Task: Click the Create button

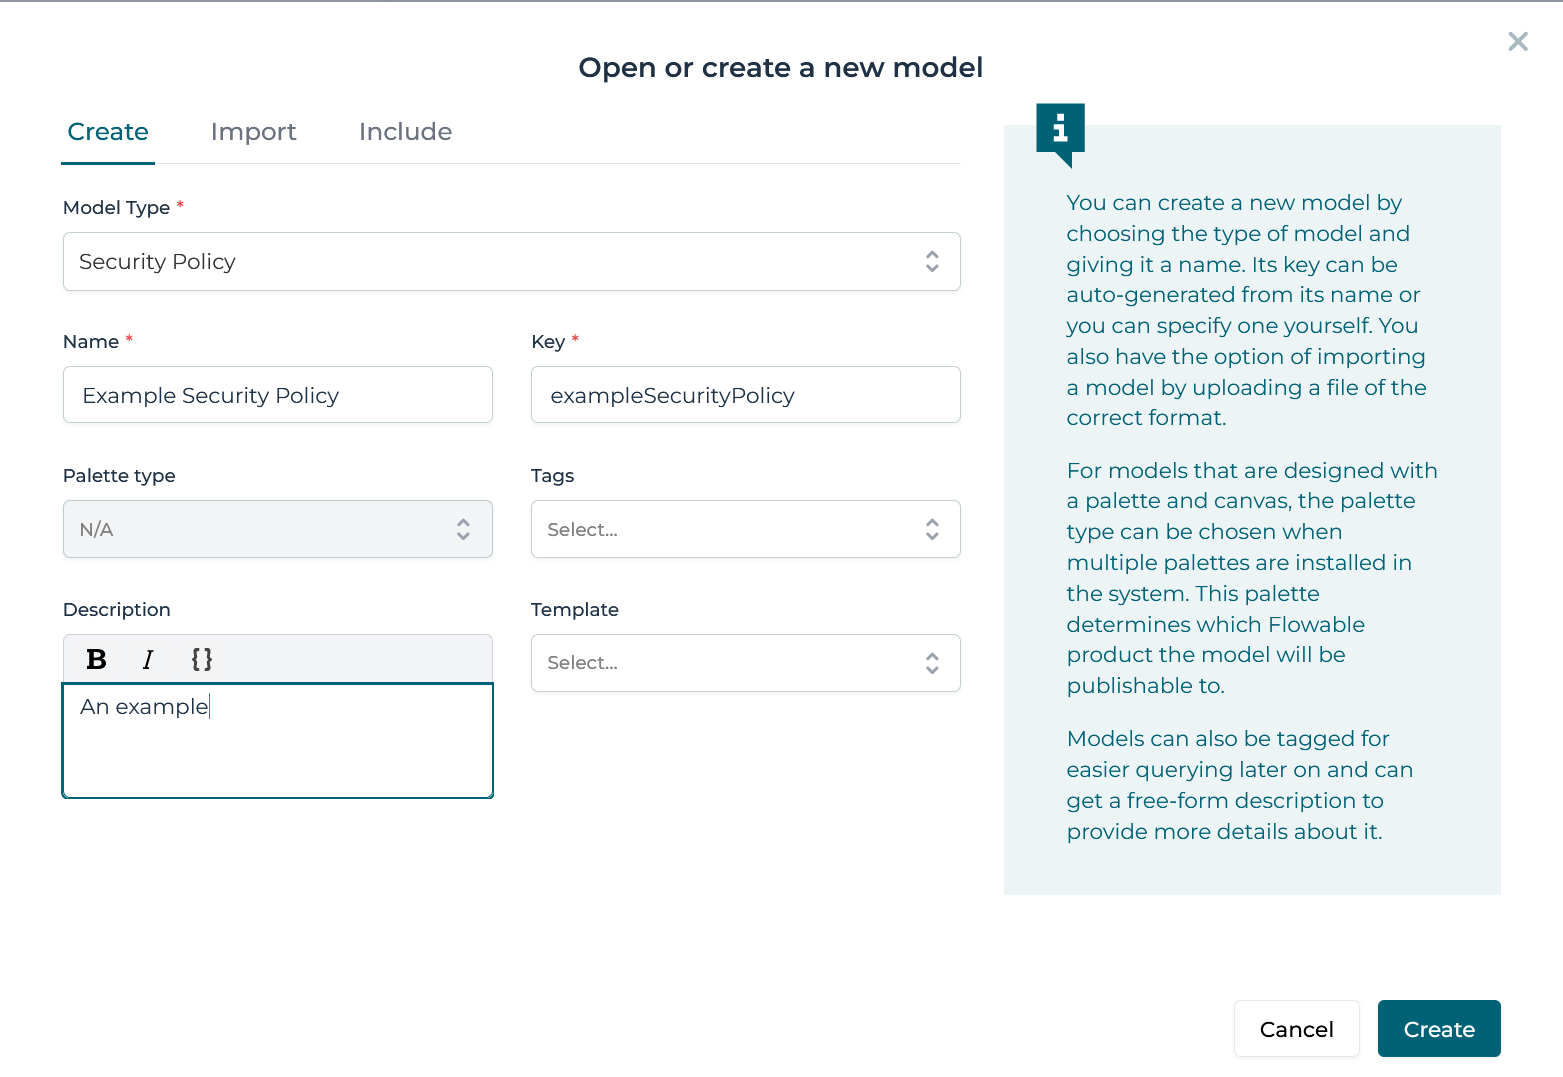Action: 1438,1028
